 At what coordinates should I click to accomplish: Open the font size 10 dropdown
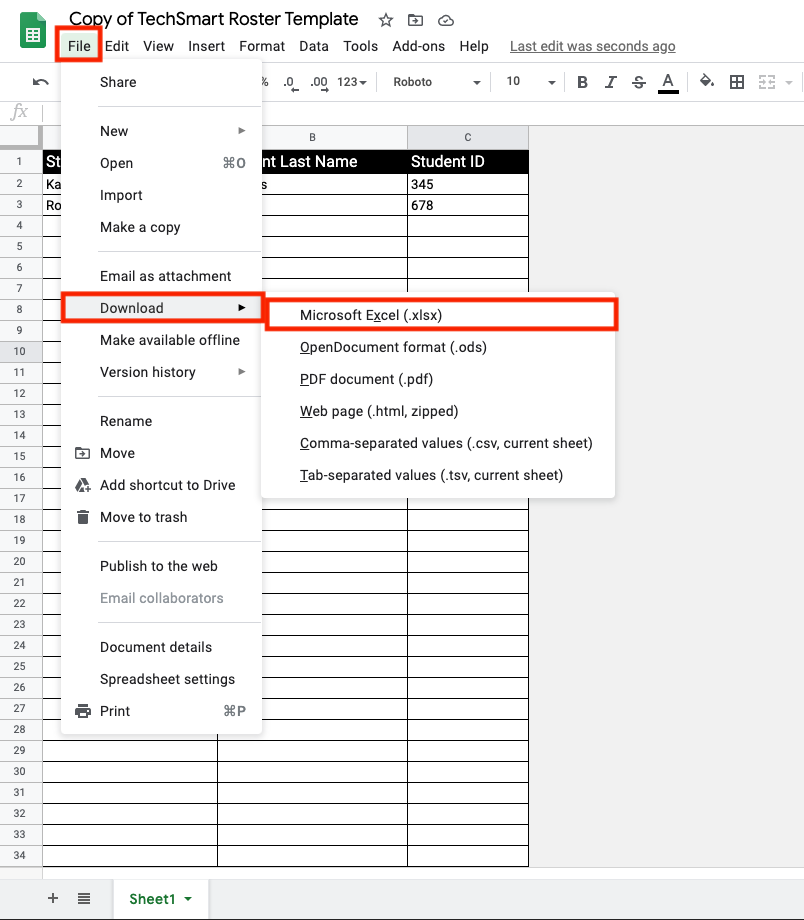[531, 82]
